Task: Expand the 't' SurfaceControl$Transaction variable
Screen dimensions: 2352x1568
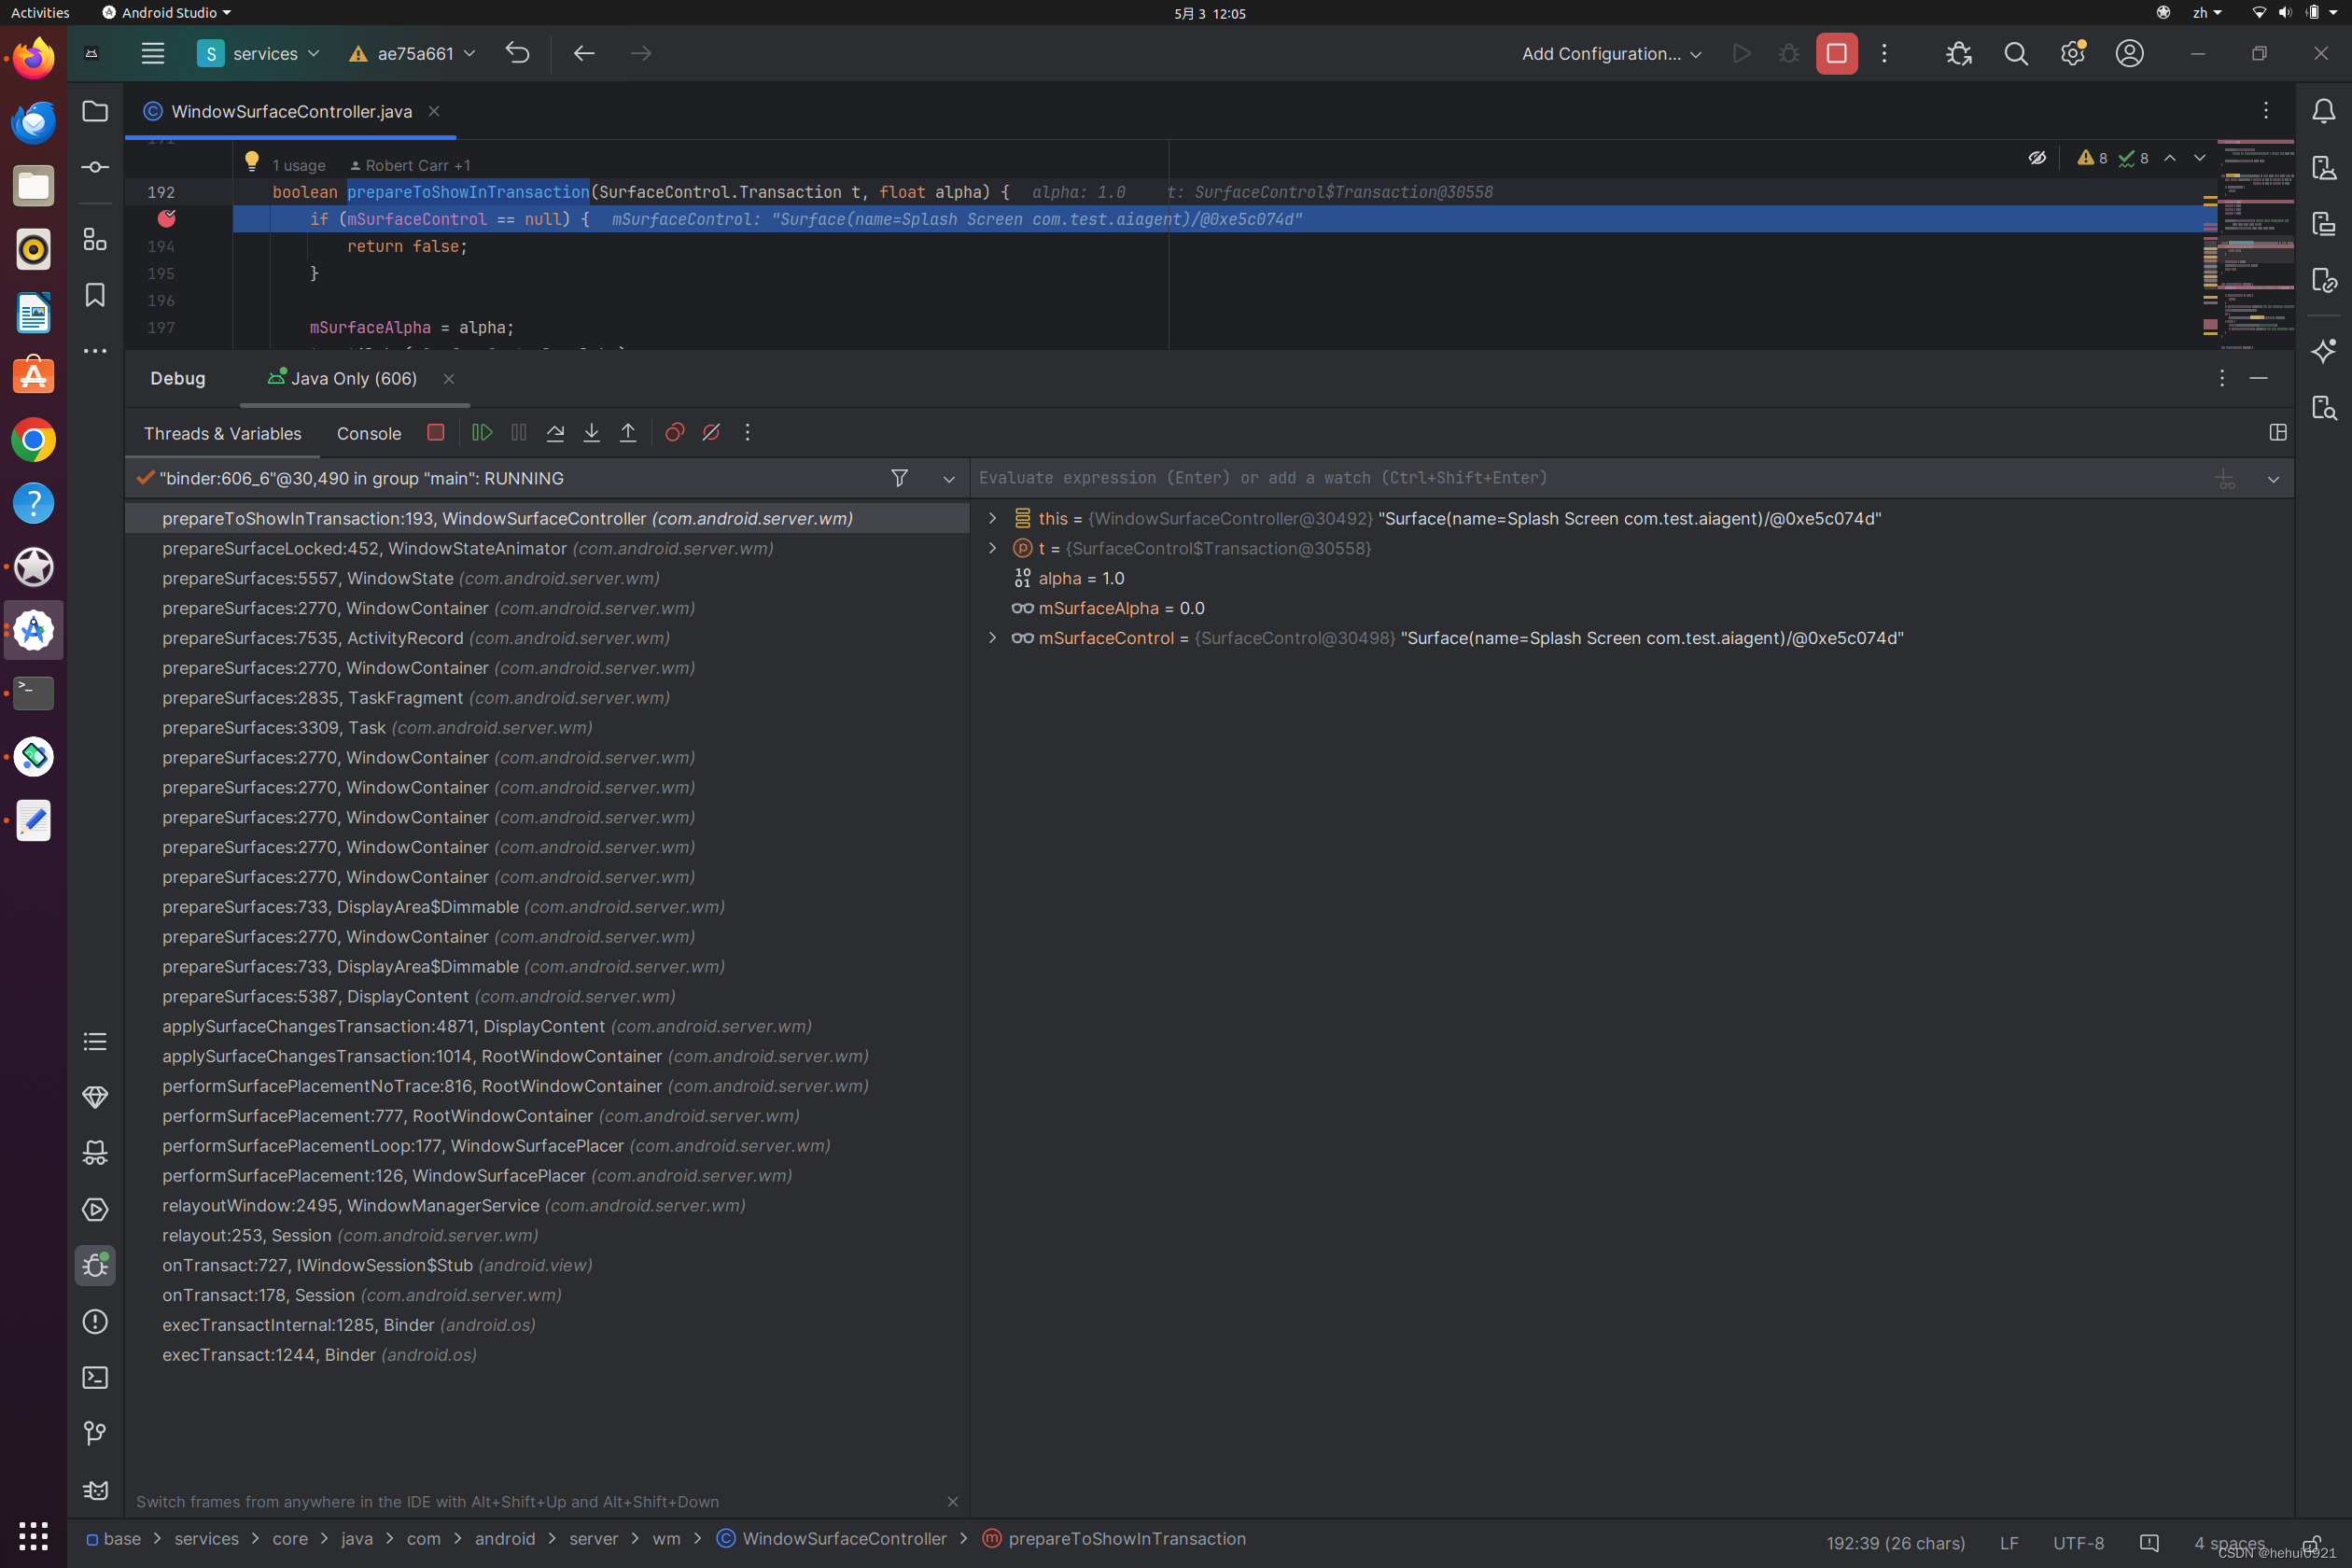Action: point(992,548)
